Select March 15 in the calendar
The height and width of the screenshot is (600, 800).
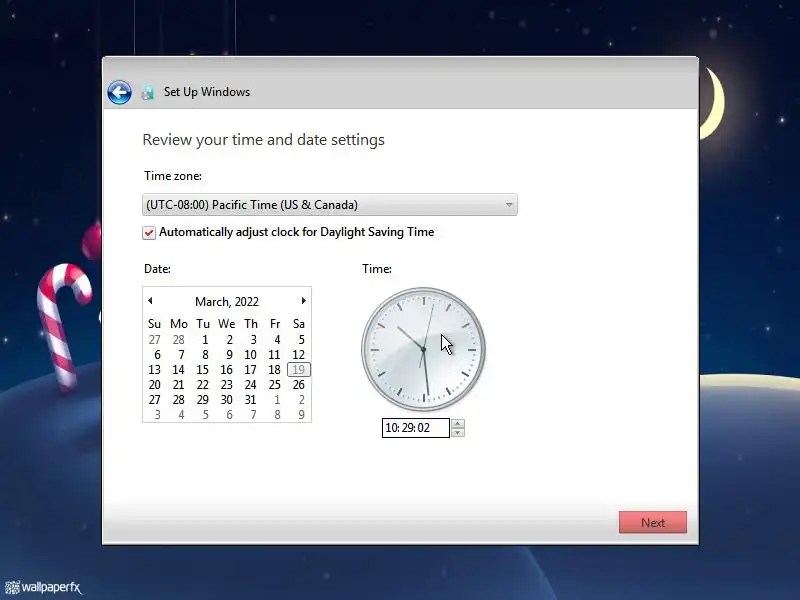coord(202,370)
